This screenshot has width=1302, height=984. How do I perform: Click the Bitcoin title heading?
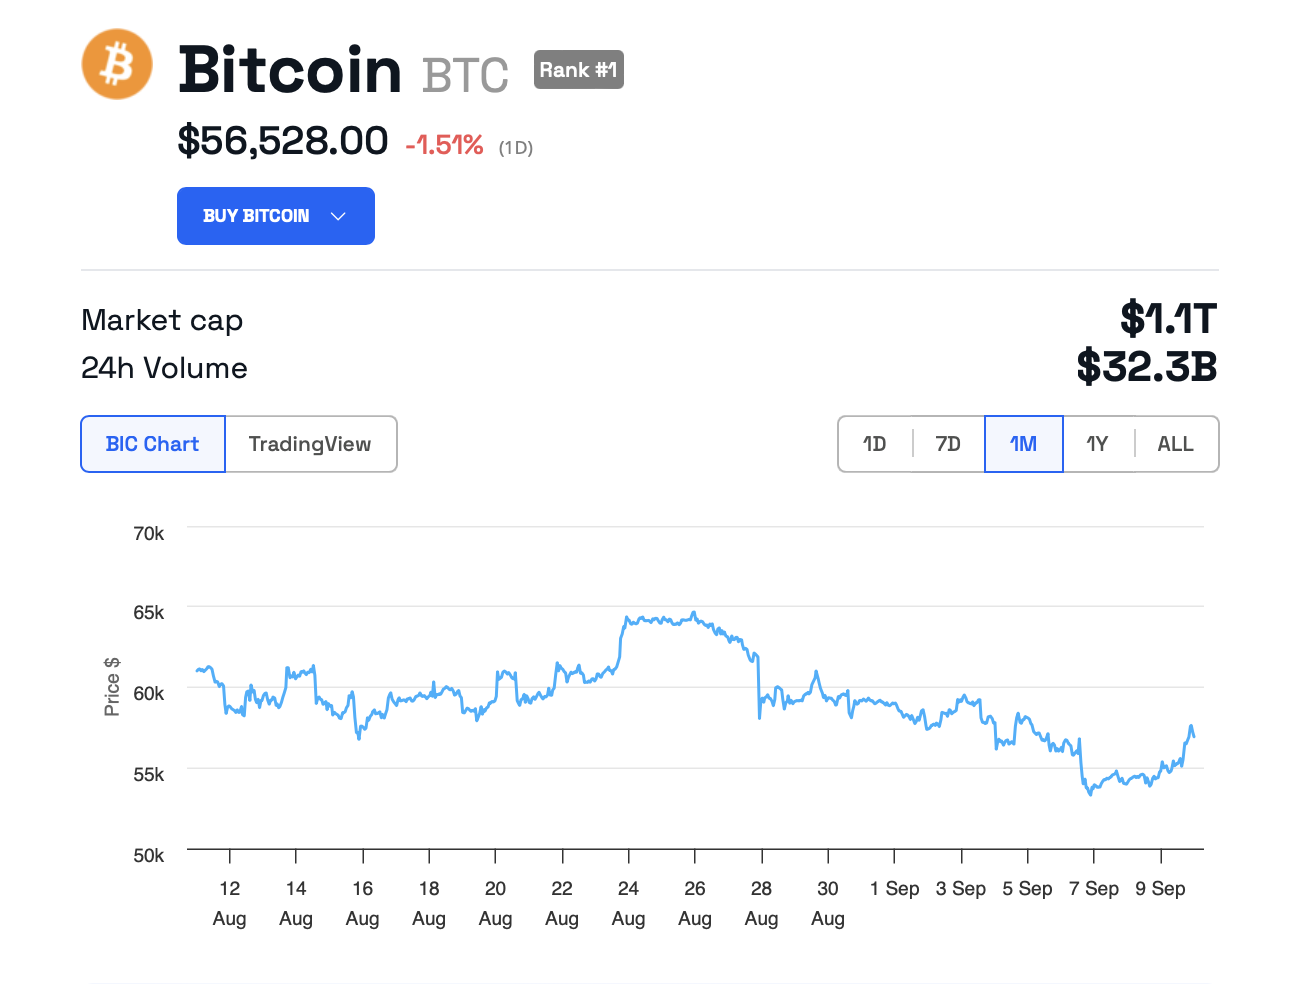(x=290, y=70)
